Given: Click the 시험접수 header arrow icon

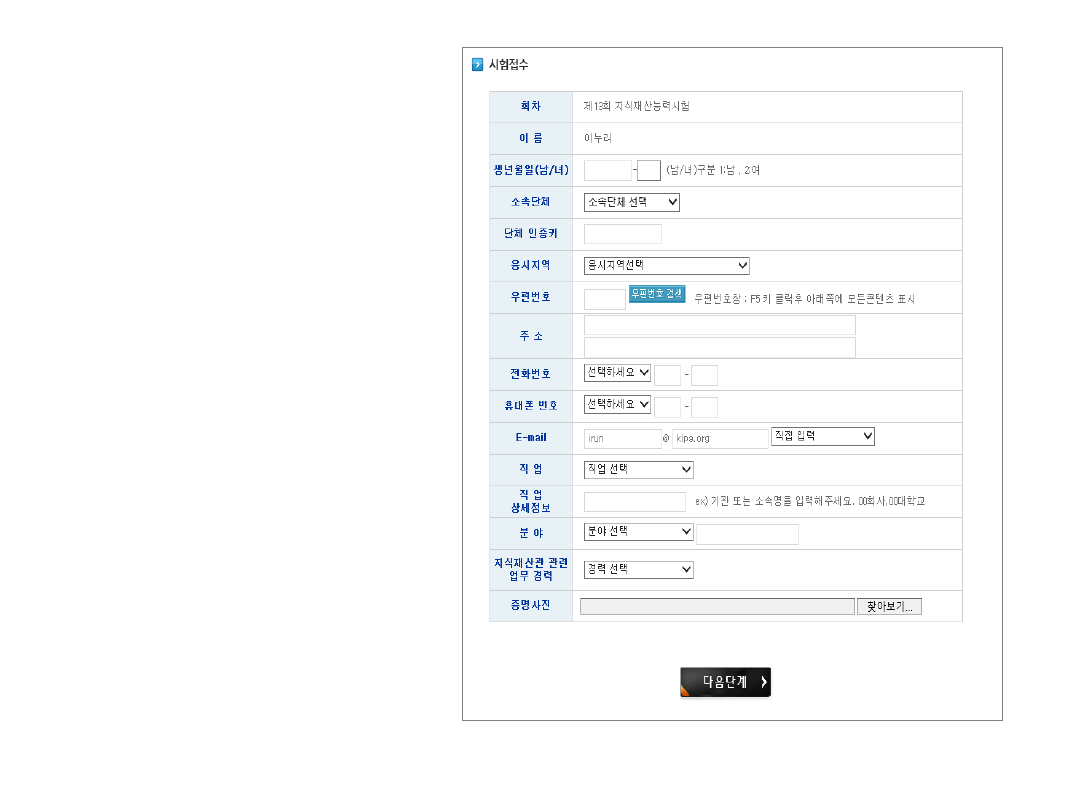Looking at the screenshot, I should point(477,65).
